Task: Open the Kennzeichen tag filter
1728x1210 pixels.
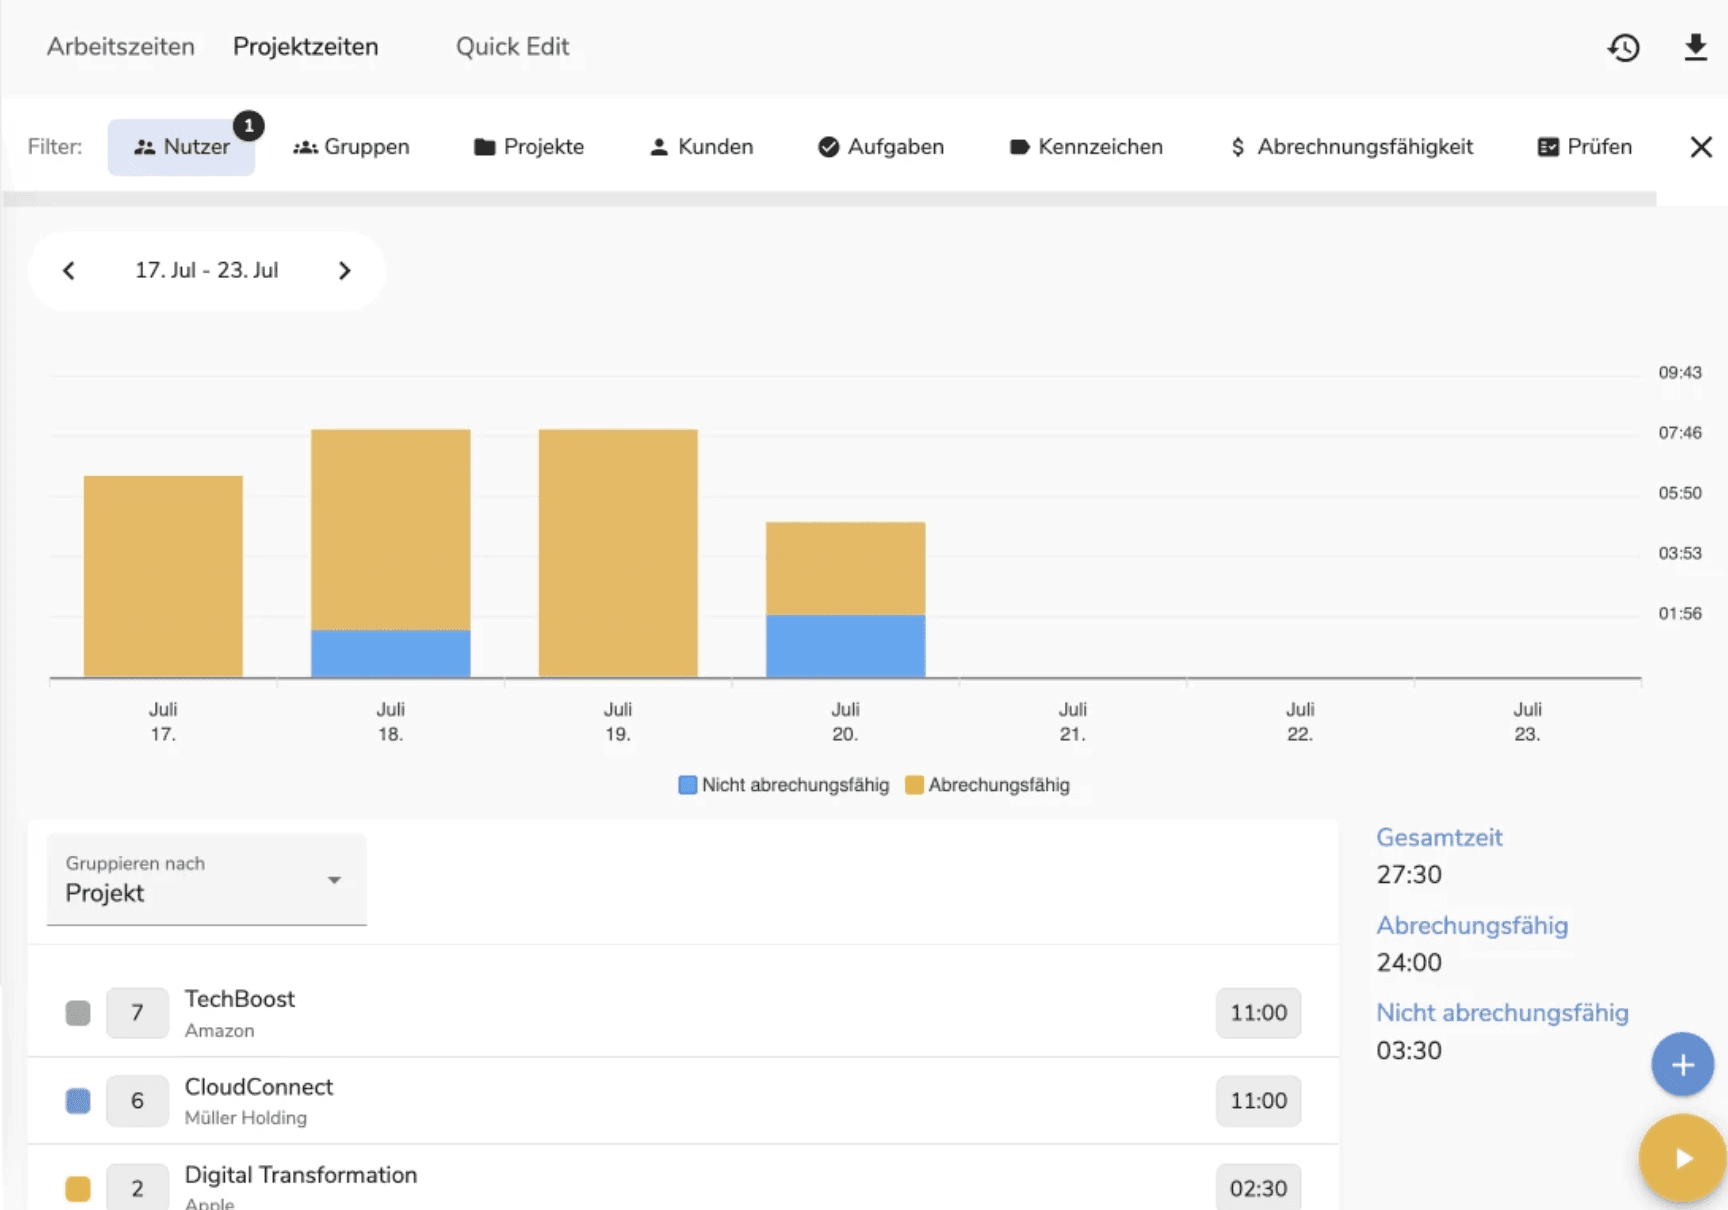Action: (x=1086, y=147)
